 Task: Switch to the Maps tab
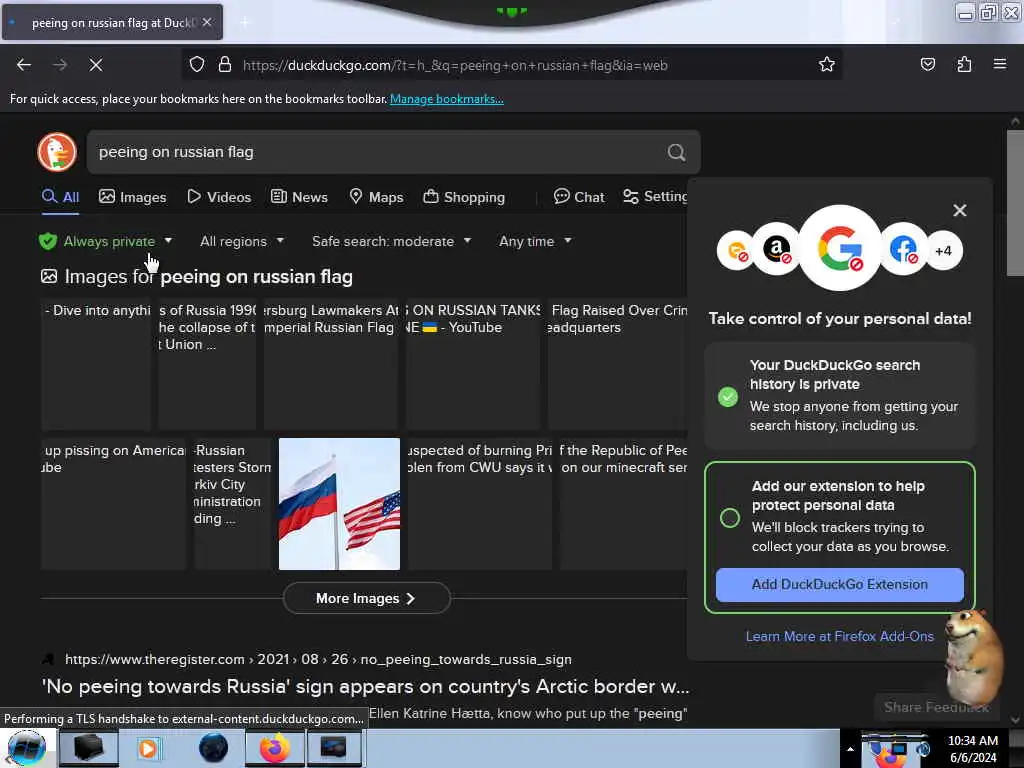[x=376, y=197]
